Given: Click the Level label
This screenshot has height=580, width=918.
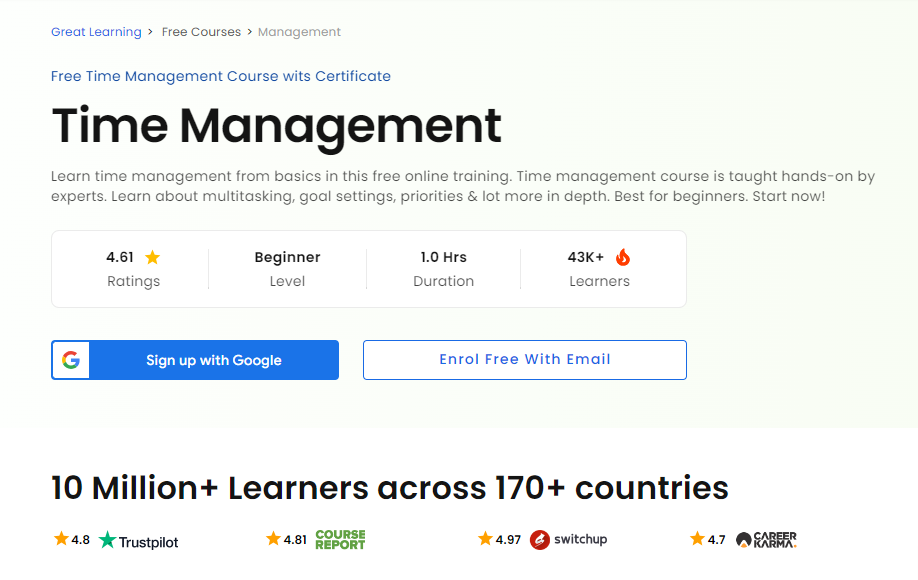Looking at the screenshot, I should pos(287,282).
